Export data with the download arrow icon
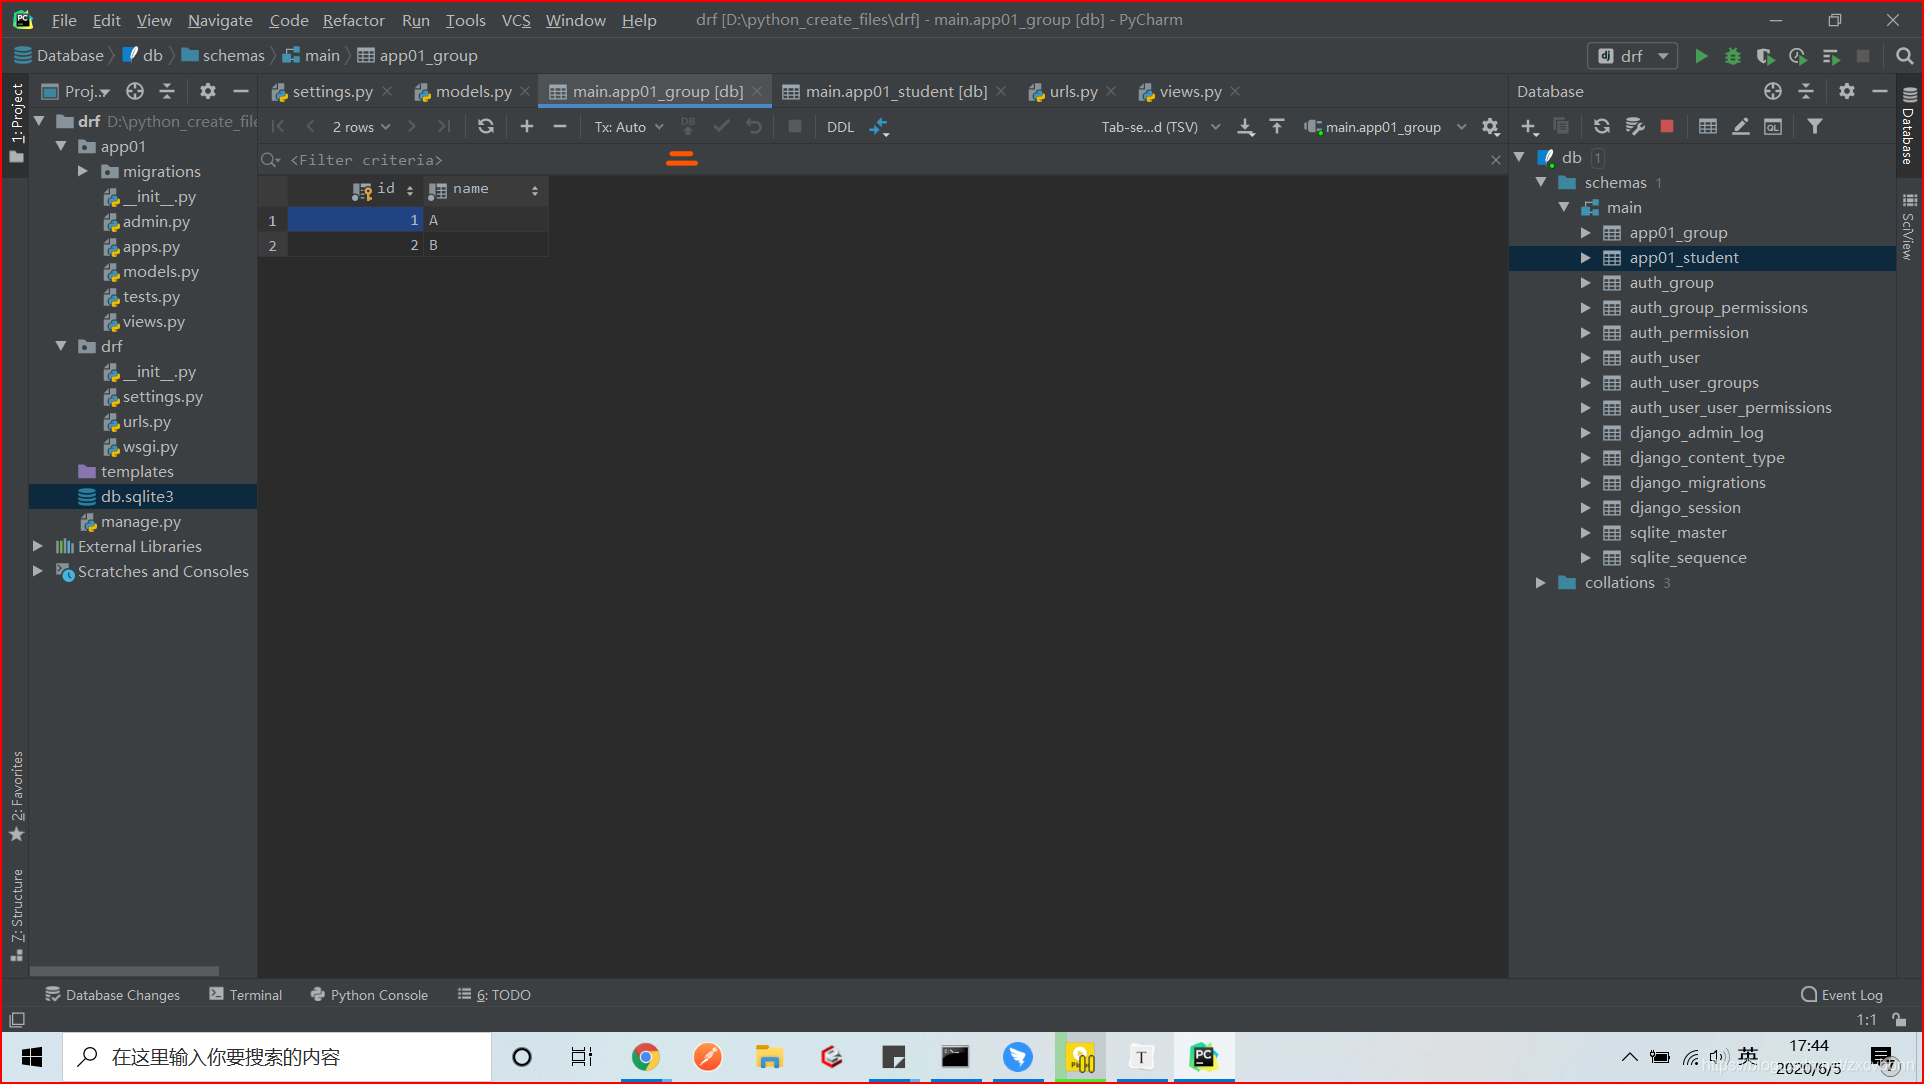This screenshot has width=1924, height=1084. point(1245,126)
